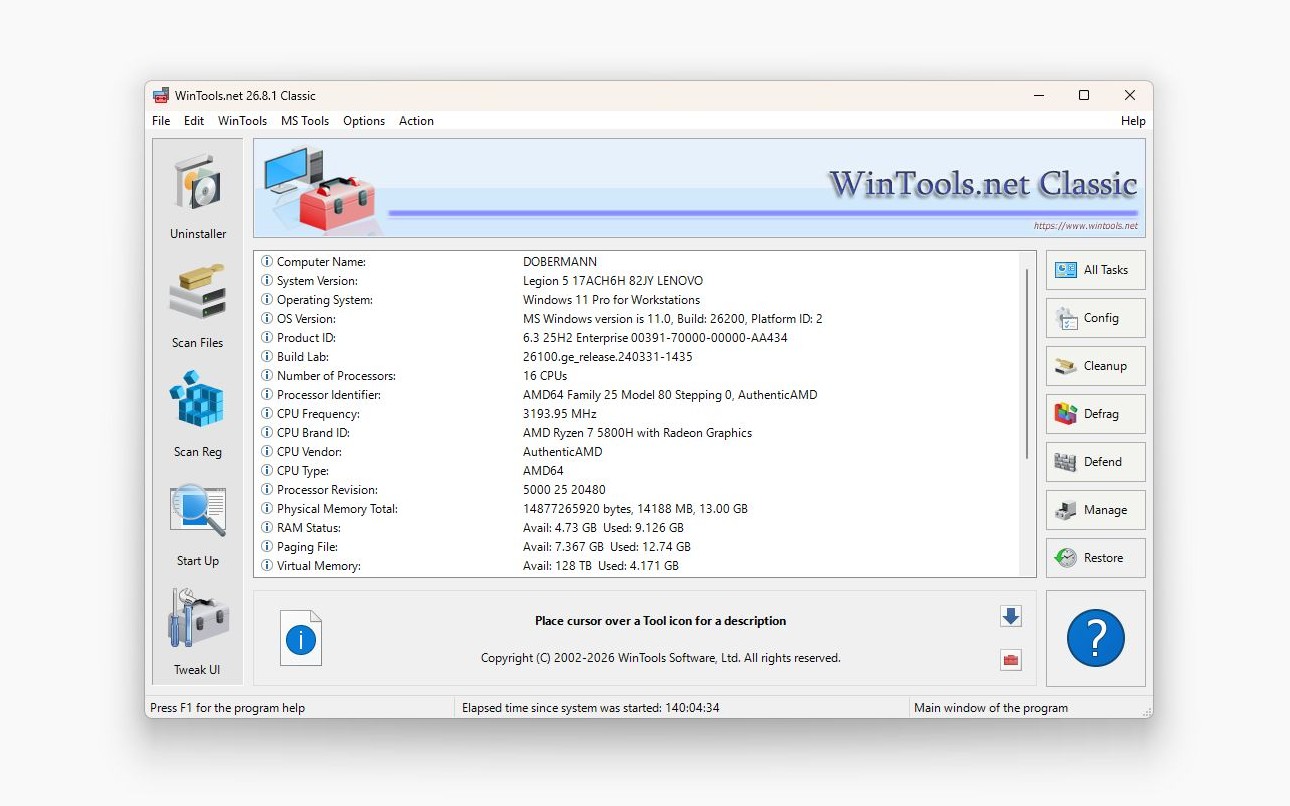
Task: Select the Physical Memory Total value
Action: click(x=635, y=509)
